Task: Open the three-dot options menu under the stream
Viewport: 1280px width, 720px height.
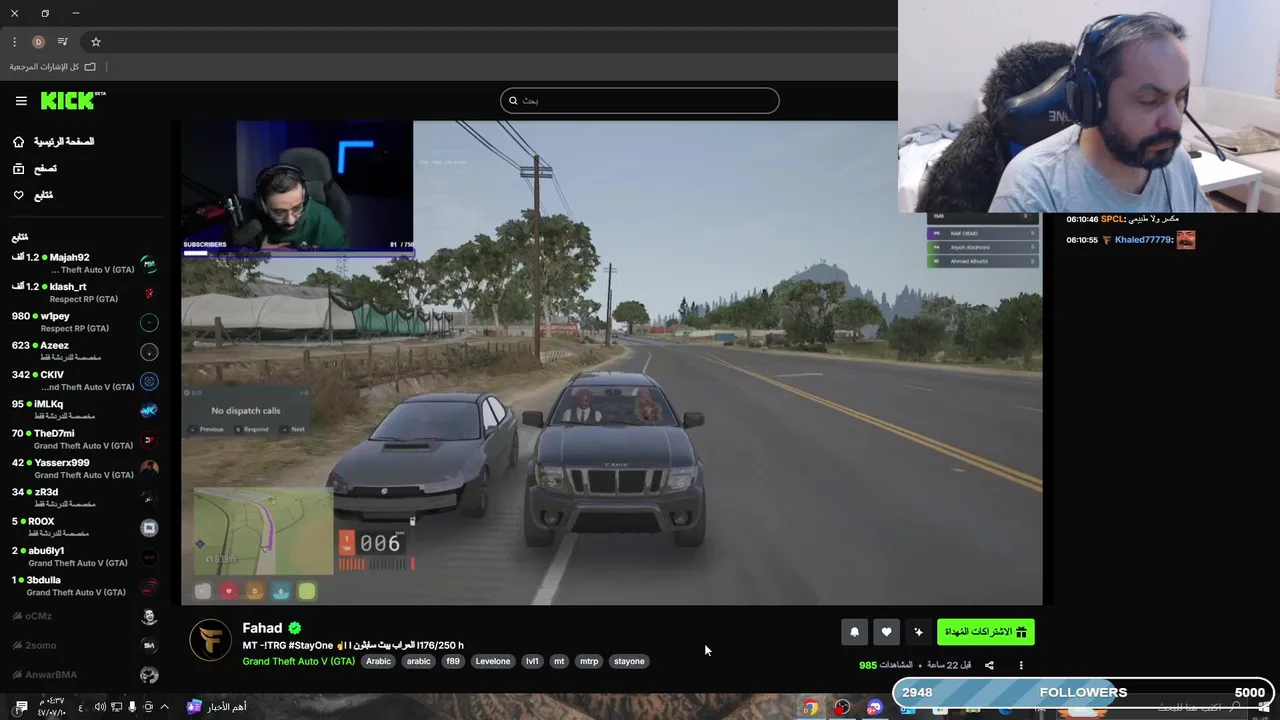Action: (1021, 665)
